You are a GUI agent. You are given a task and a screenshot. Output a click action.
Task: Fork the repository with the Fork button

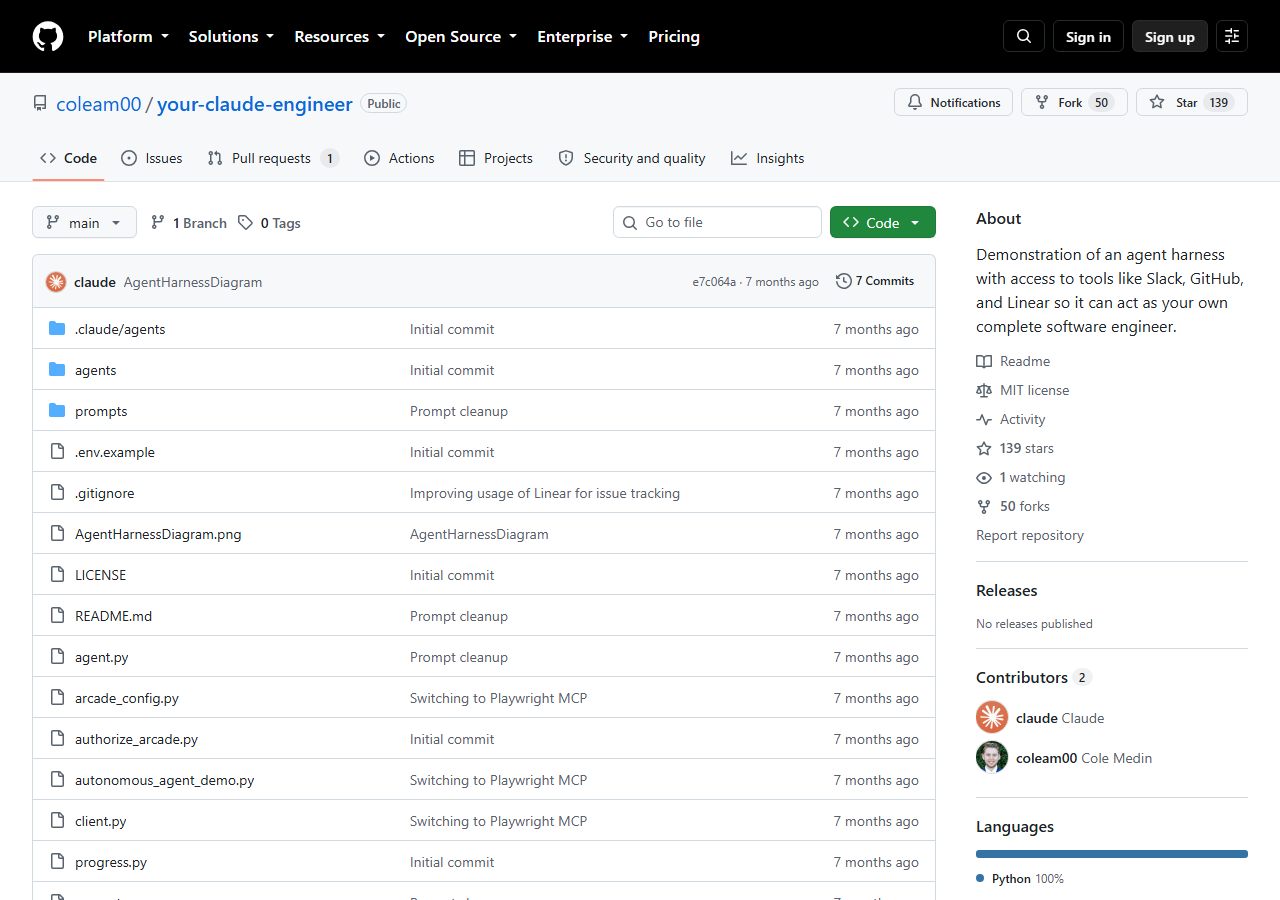(x=1074, y=102)
